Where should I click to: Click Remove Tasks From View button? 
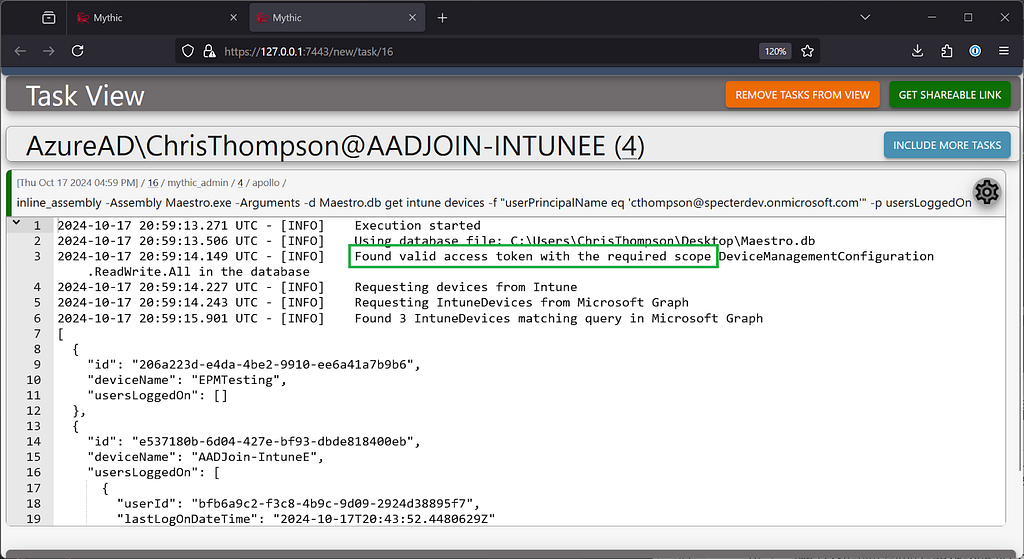point(803,95)
